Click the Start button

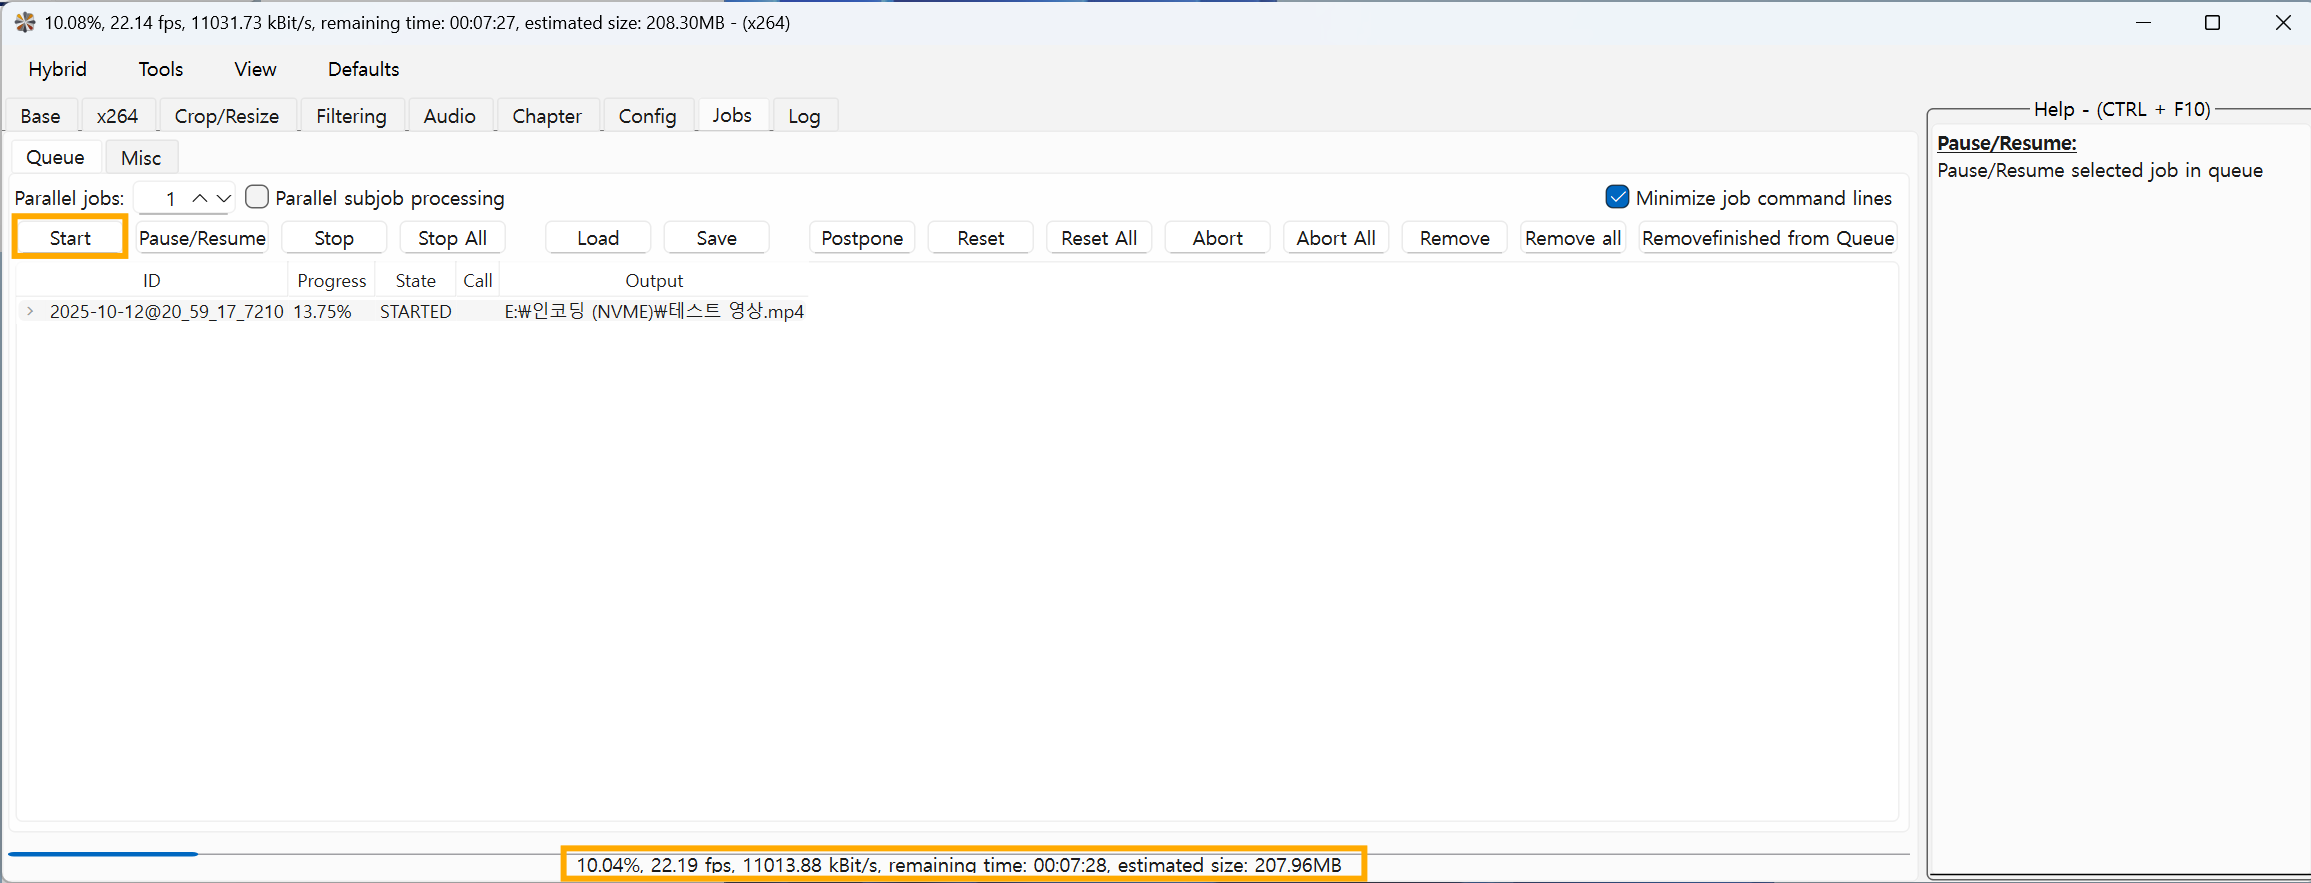click(x=70, y=238)
